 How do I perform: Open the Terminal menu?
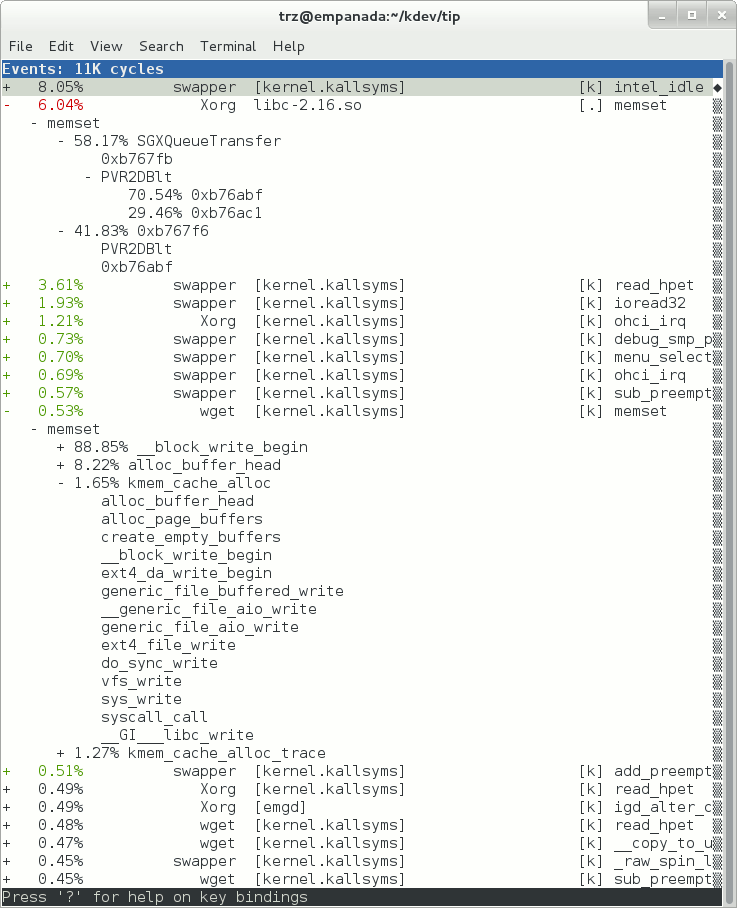click(228, 46)
